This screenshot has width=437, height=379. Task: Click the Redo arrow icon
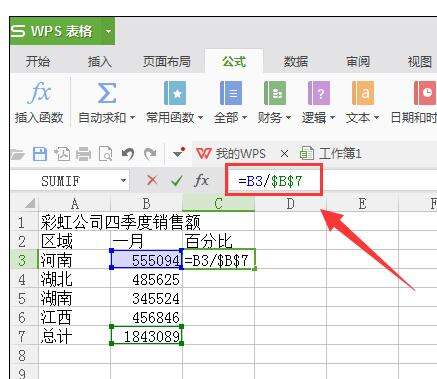[x=150, y=154]
